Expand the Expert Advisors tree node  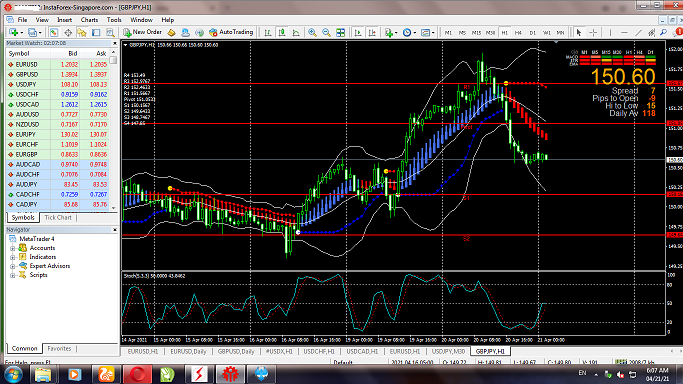click(x=13, y=266)
